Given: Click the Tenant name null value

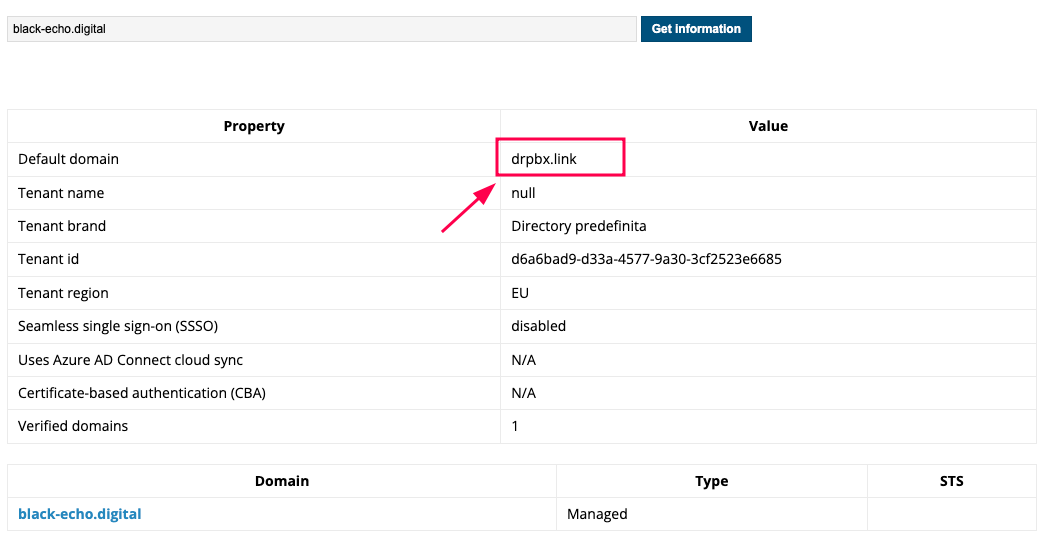Looking at the screenshot, I should [x=524, y=193].
